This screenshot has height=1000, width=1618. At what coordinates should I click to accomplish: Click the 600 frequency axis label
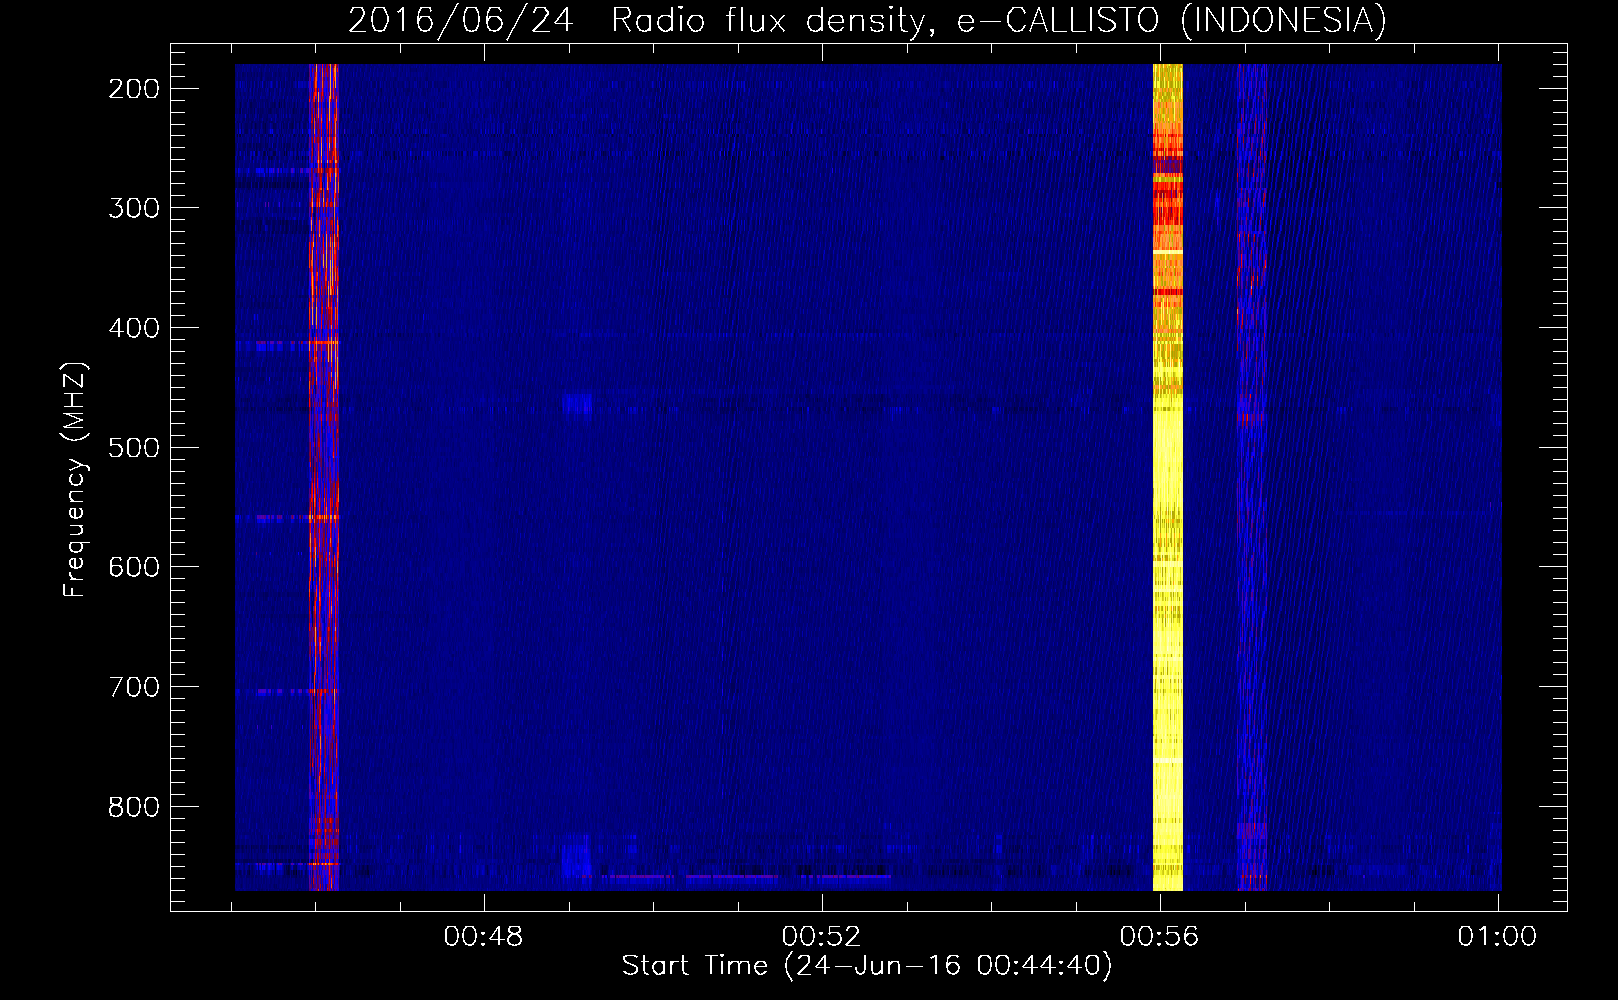pyautogui.click(x=134, y=567)
